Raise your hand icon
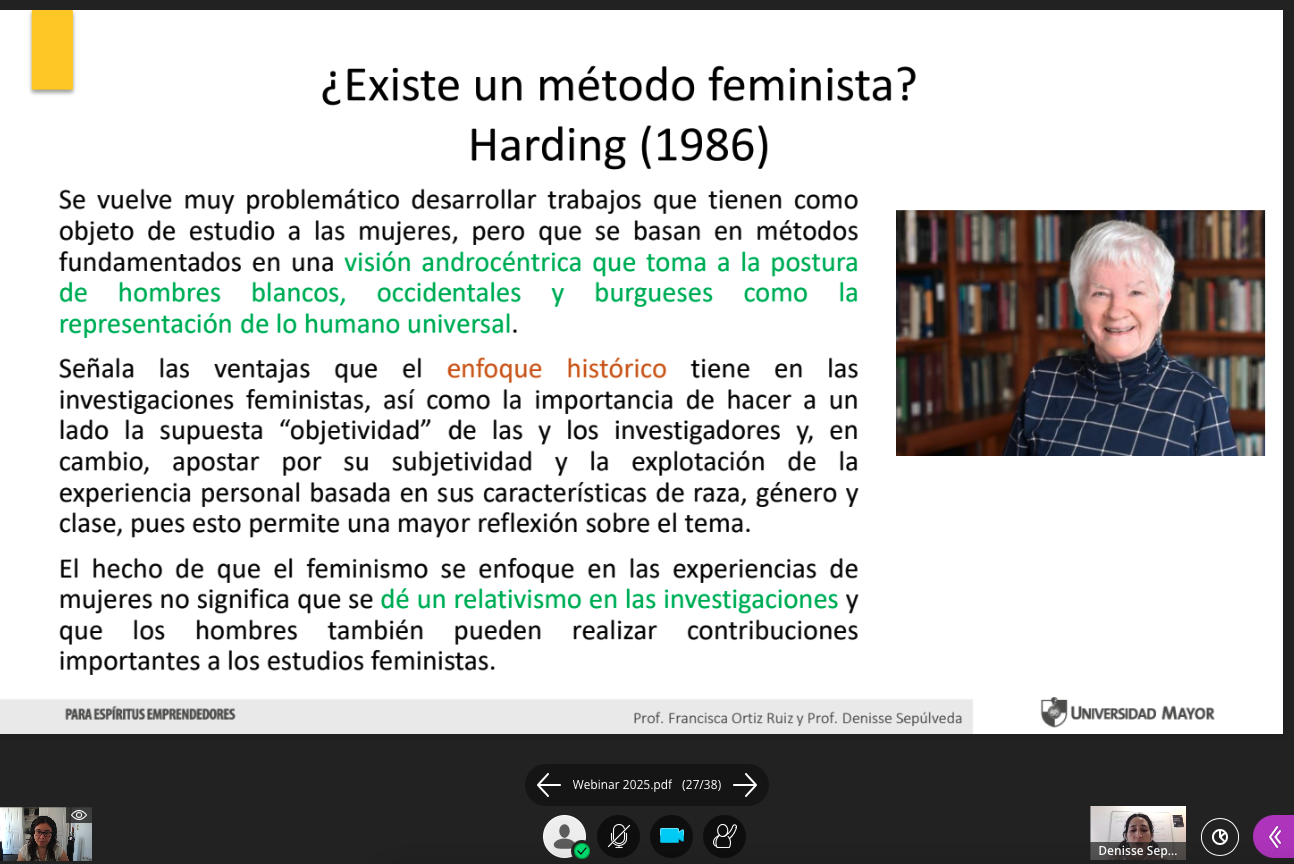The image size is (1294, 864). pyautogui.click(x=724, y=836)
